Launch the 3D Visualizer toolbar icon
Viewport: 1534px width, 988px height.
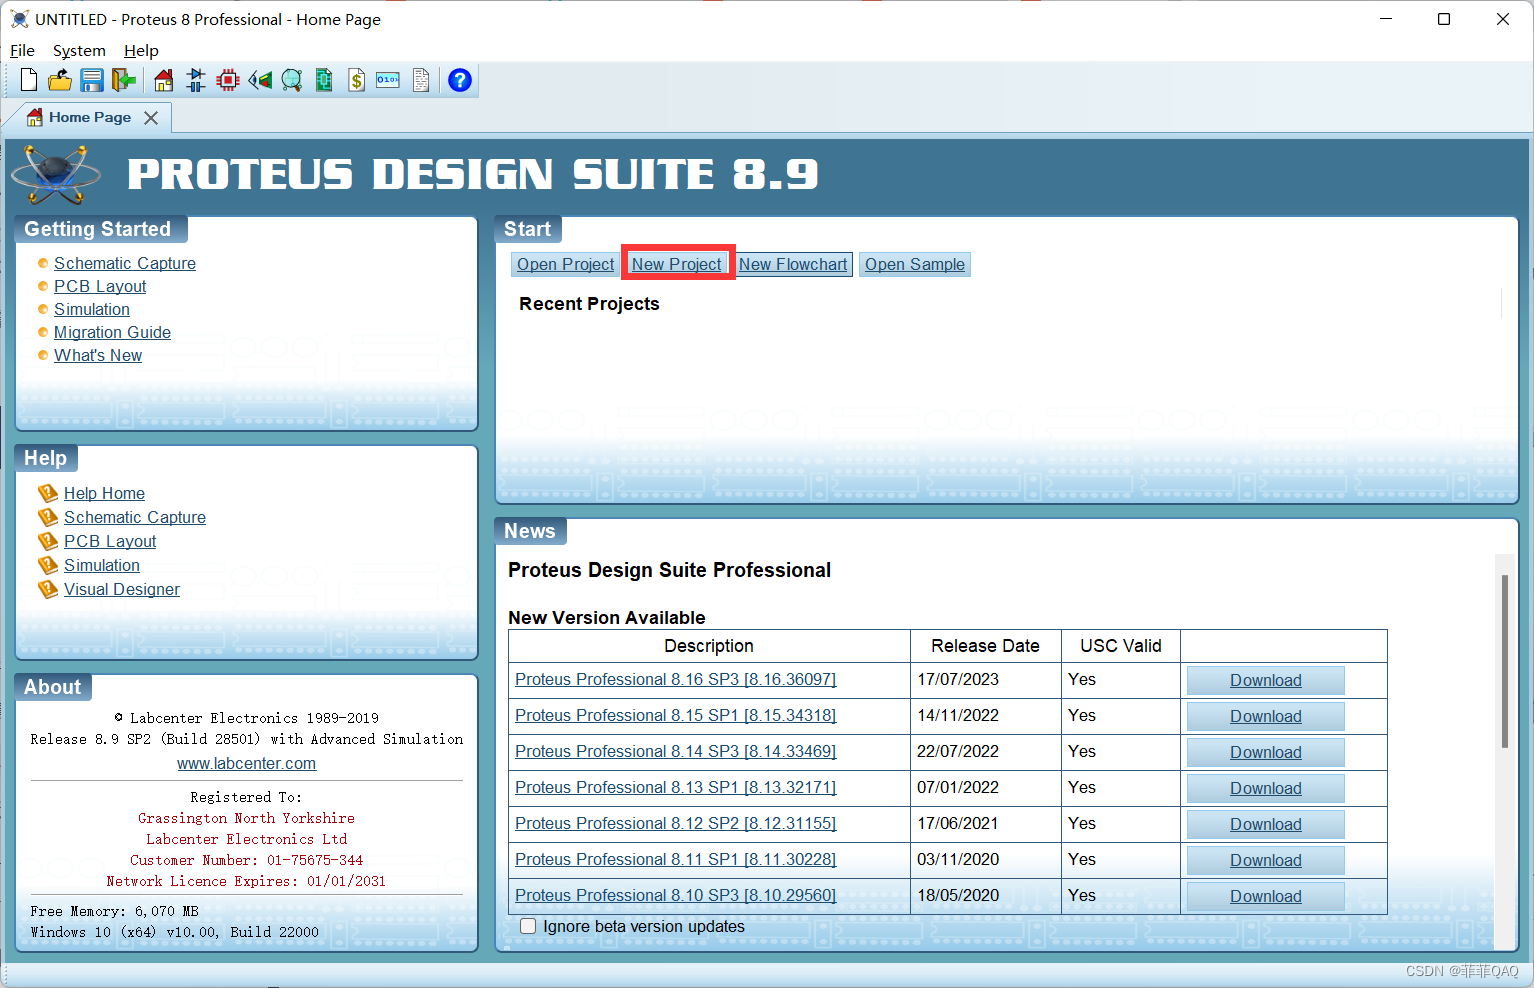(x=260, y=80)
